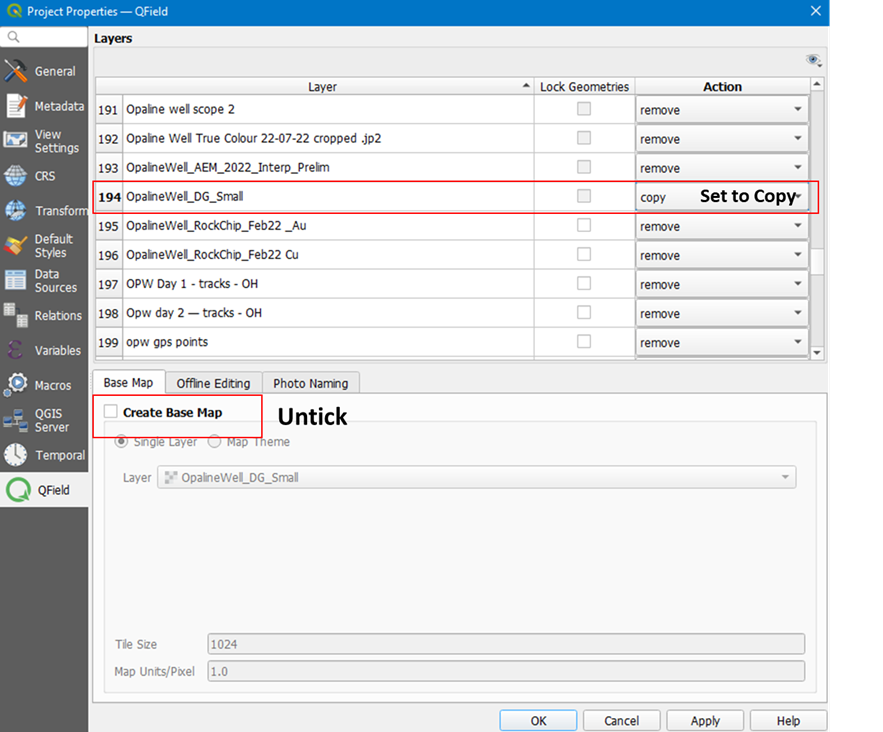Click the Map Units/Pixel field
The image size is (883, 732).
(x=506, y=671)
